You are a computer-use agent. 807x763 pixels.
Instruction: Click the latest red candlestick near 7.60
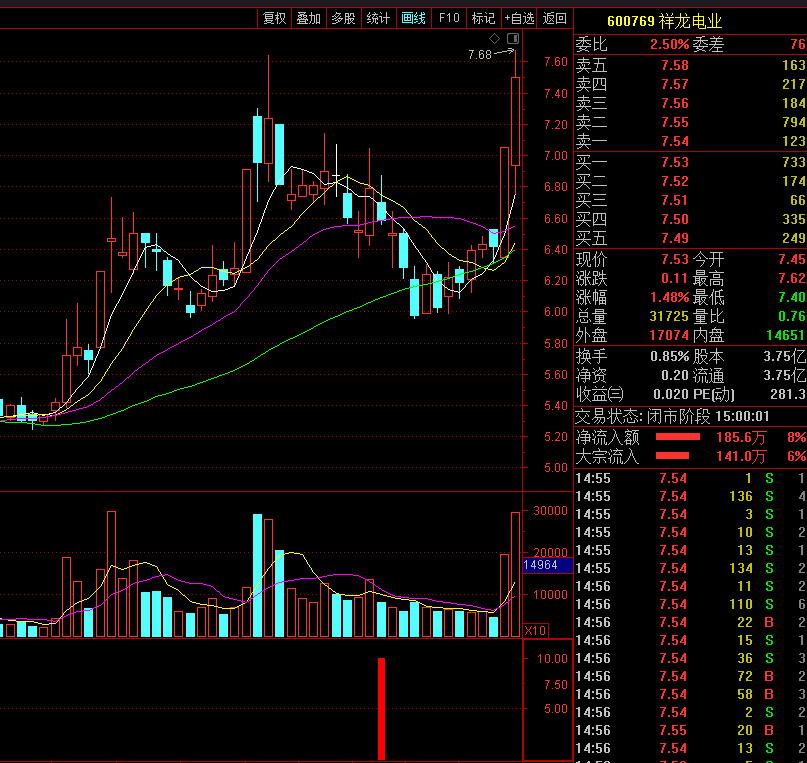tap(515, 121)
